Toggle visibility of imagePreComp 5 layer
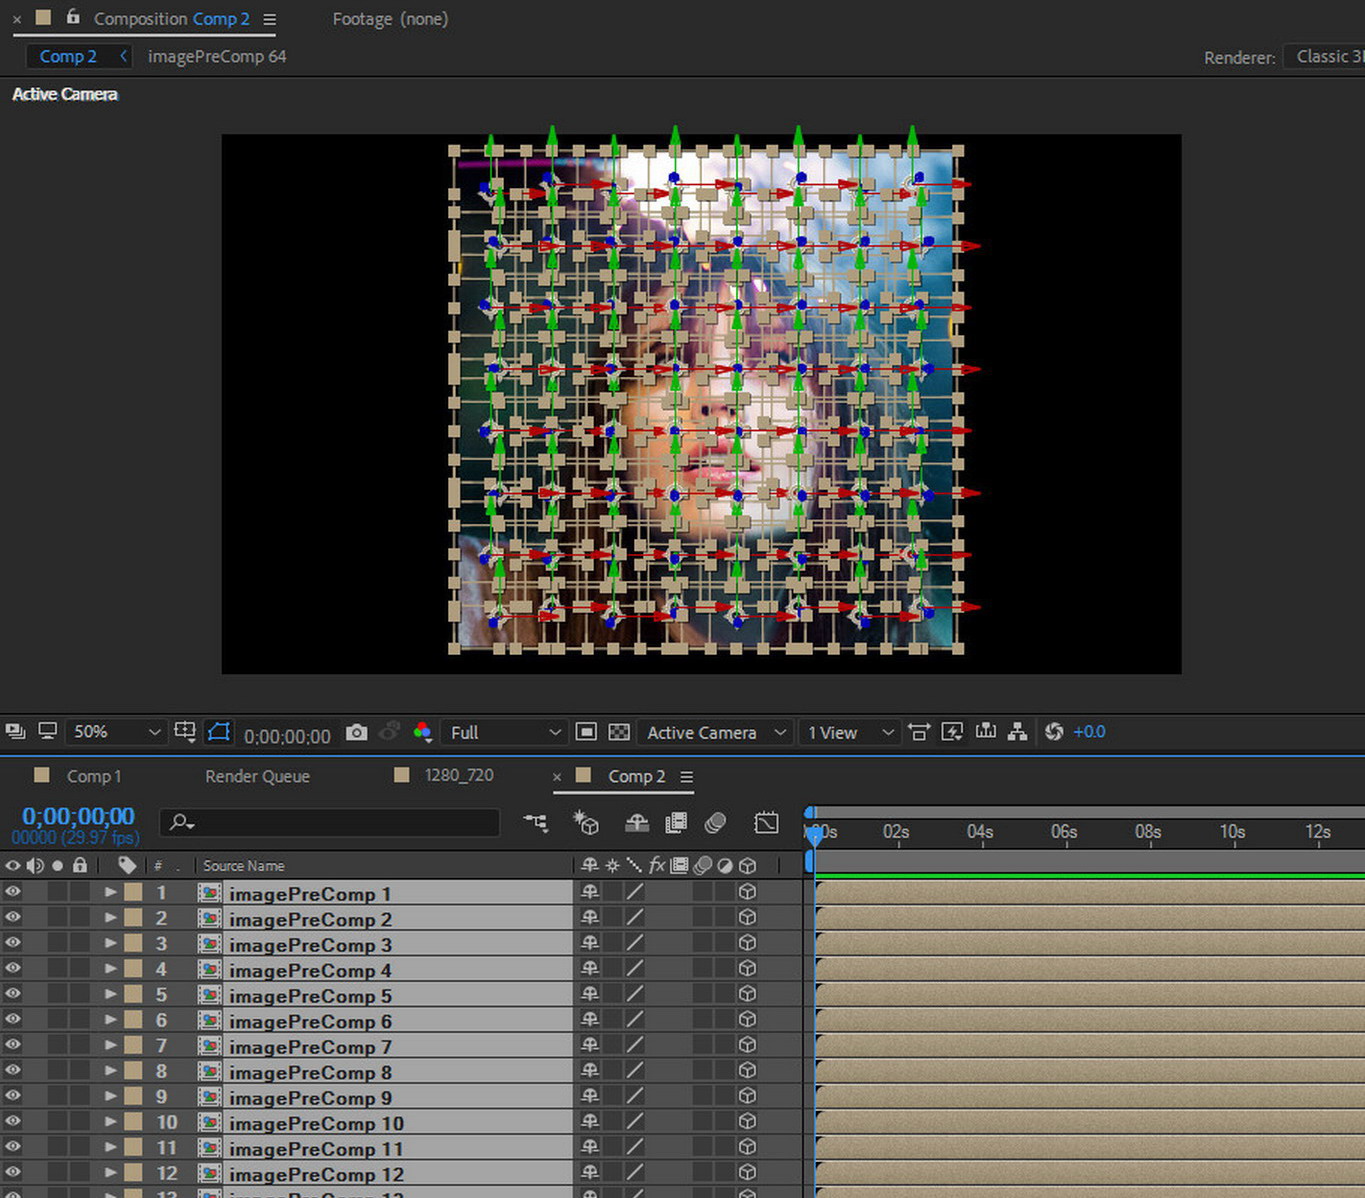Viewport: 1365px width, 1198px height. click(13, 994)
